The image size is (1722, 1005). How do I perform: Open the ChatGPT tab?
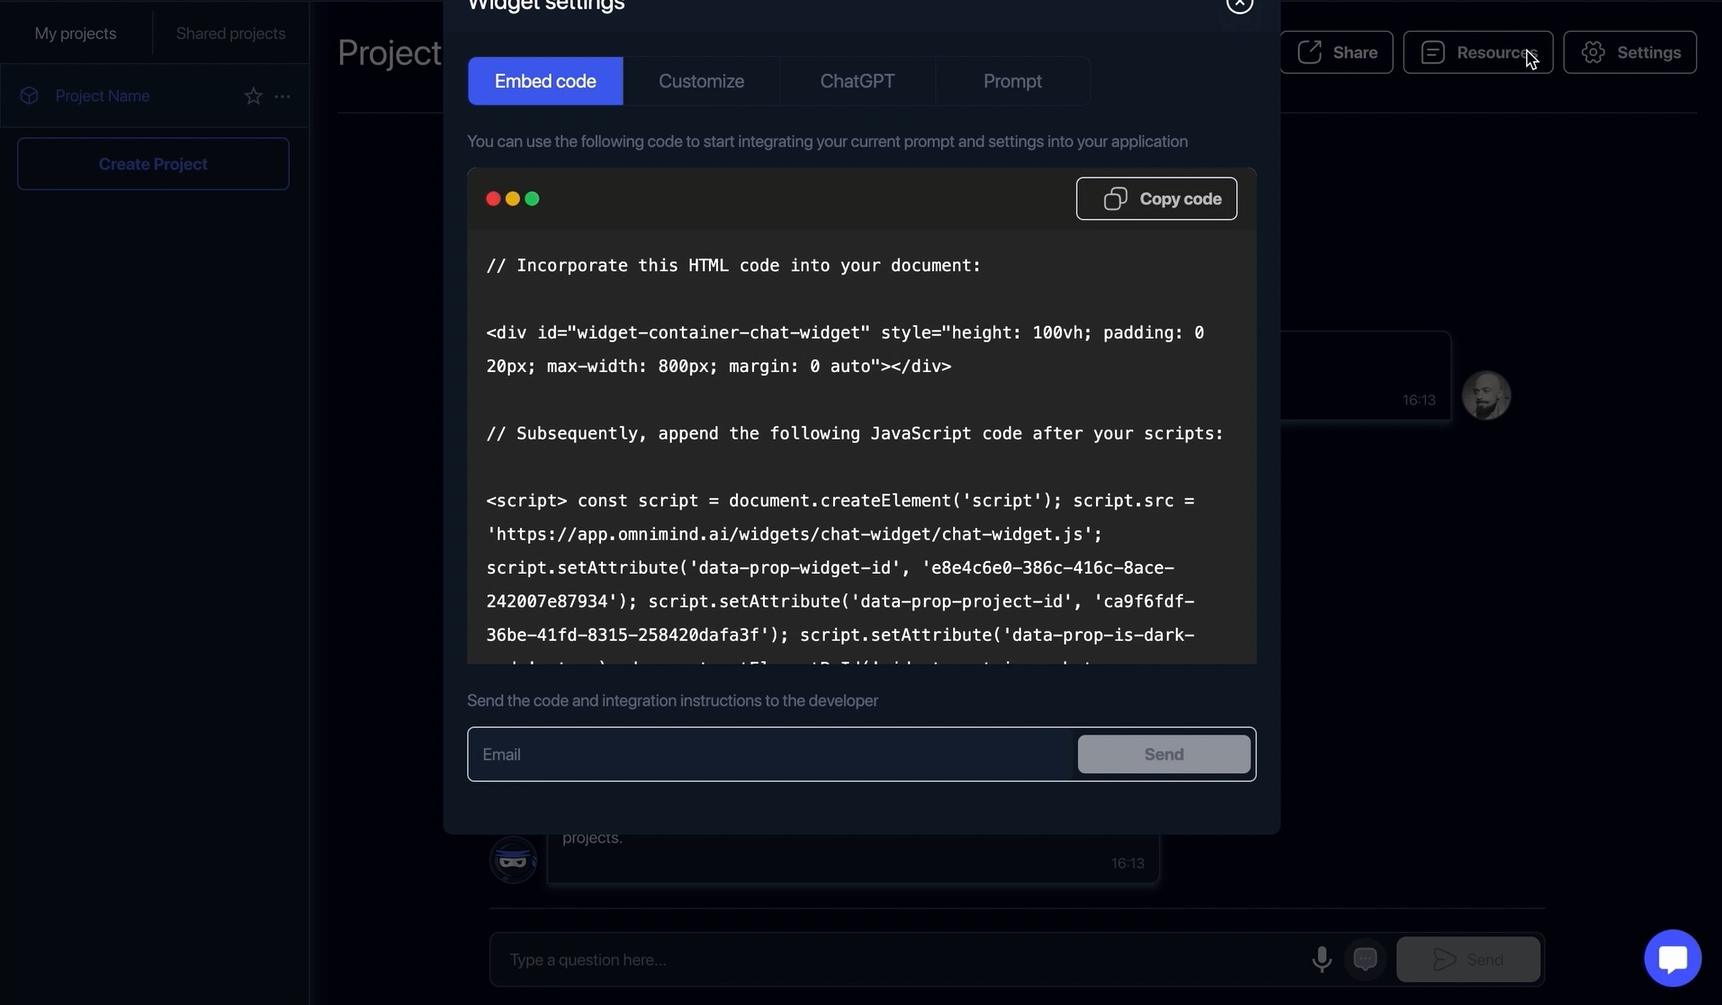point(857,81)
